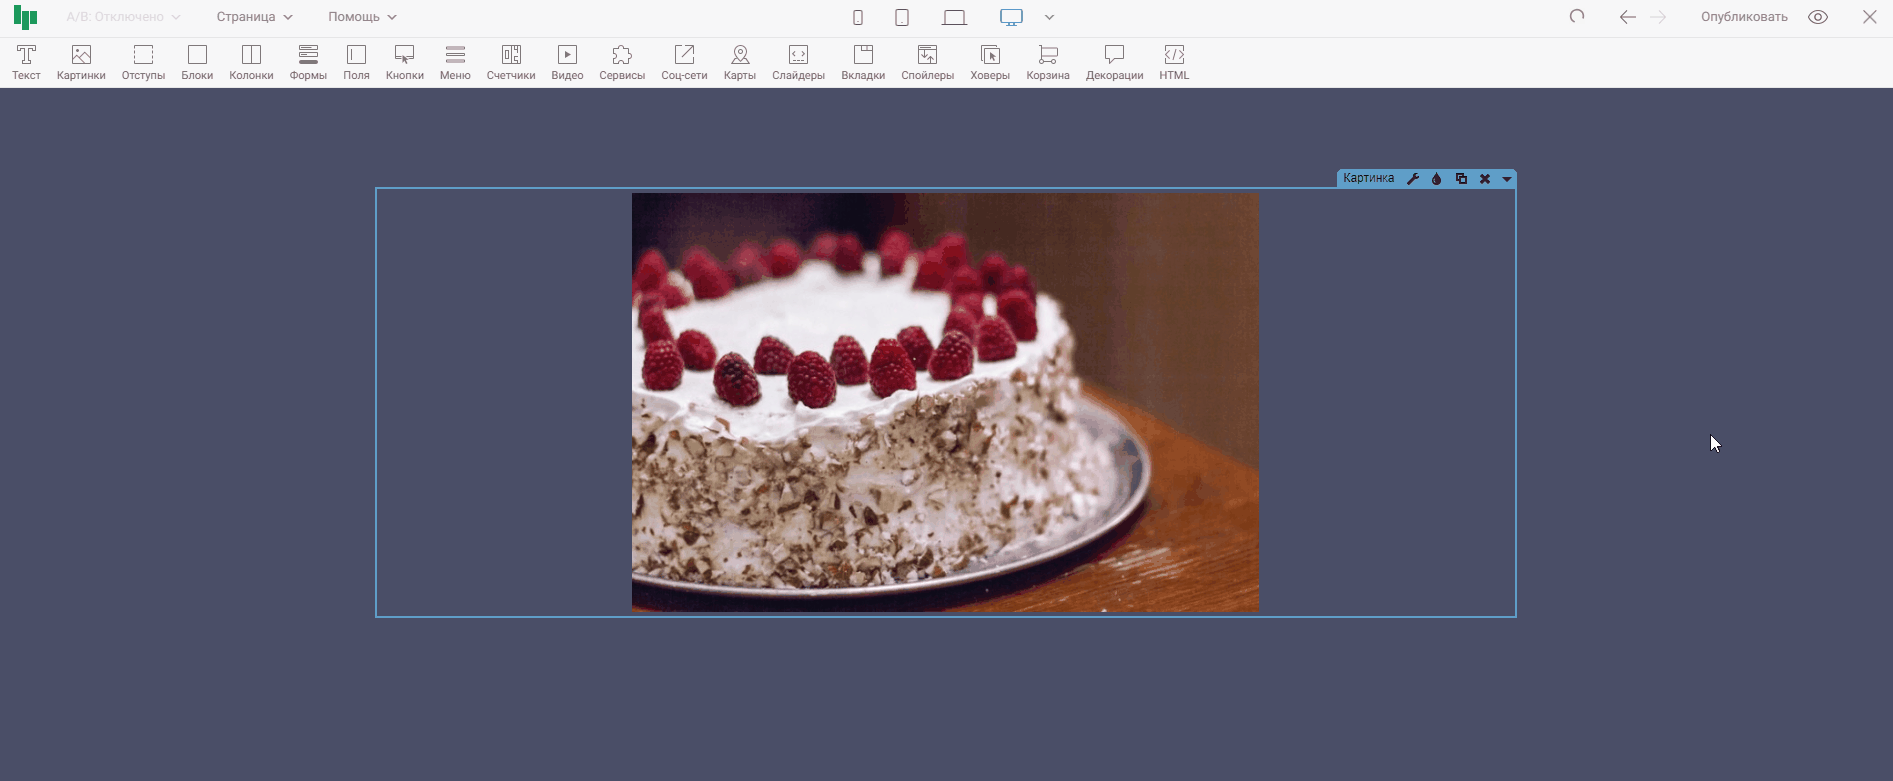Open image settings wrench icon
Image resolution: width=1893 pixels, height=781 pixels.
pos(1413,179)
